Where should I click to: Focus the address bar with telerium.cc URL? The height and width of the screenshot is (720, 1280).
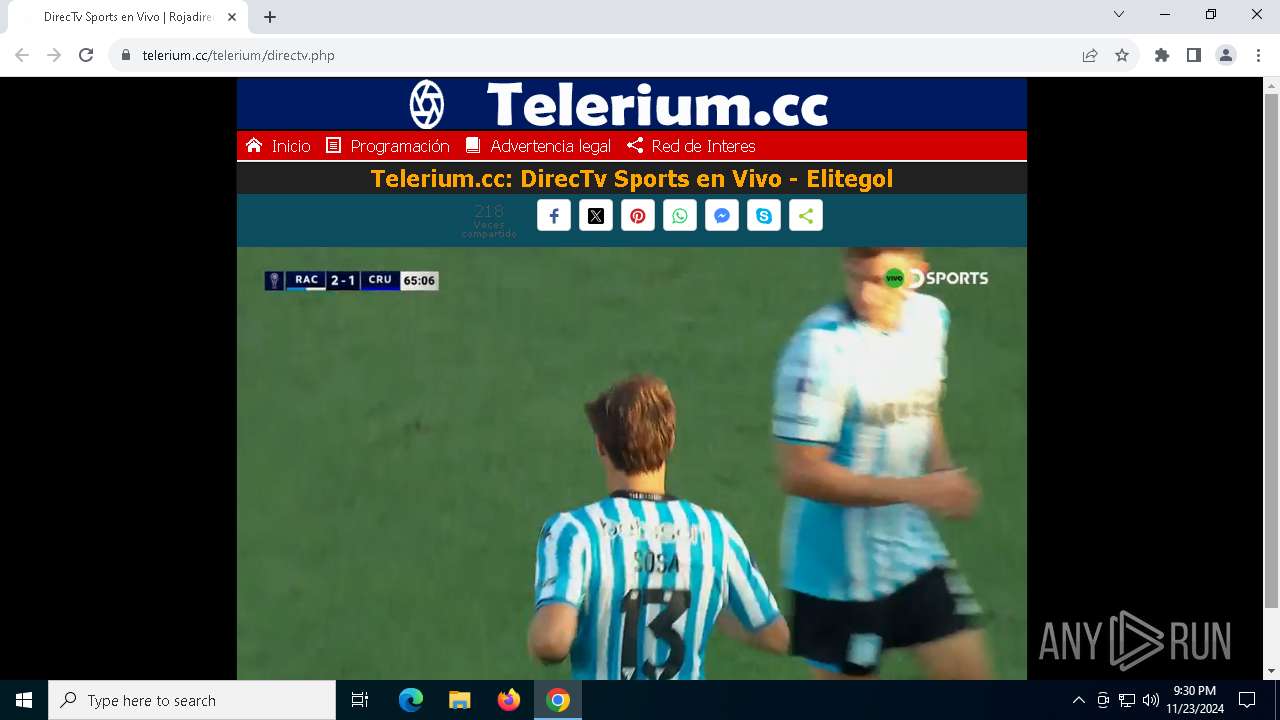coord(600,55)
